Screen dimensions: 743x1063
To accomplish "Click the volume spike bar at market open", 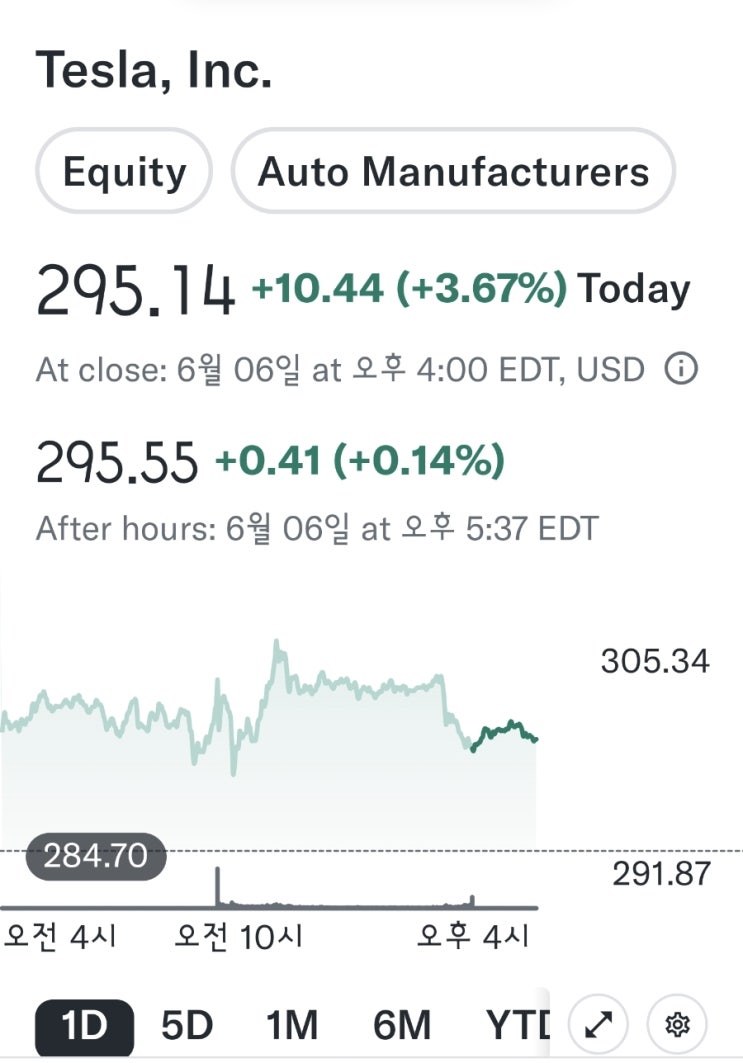I will [218, 886].
